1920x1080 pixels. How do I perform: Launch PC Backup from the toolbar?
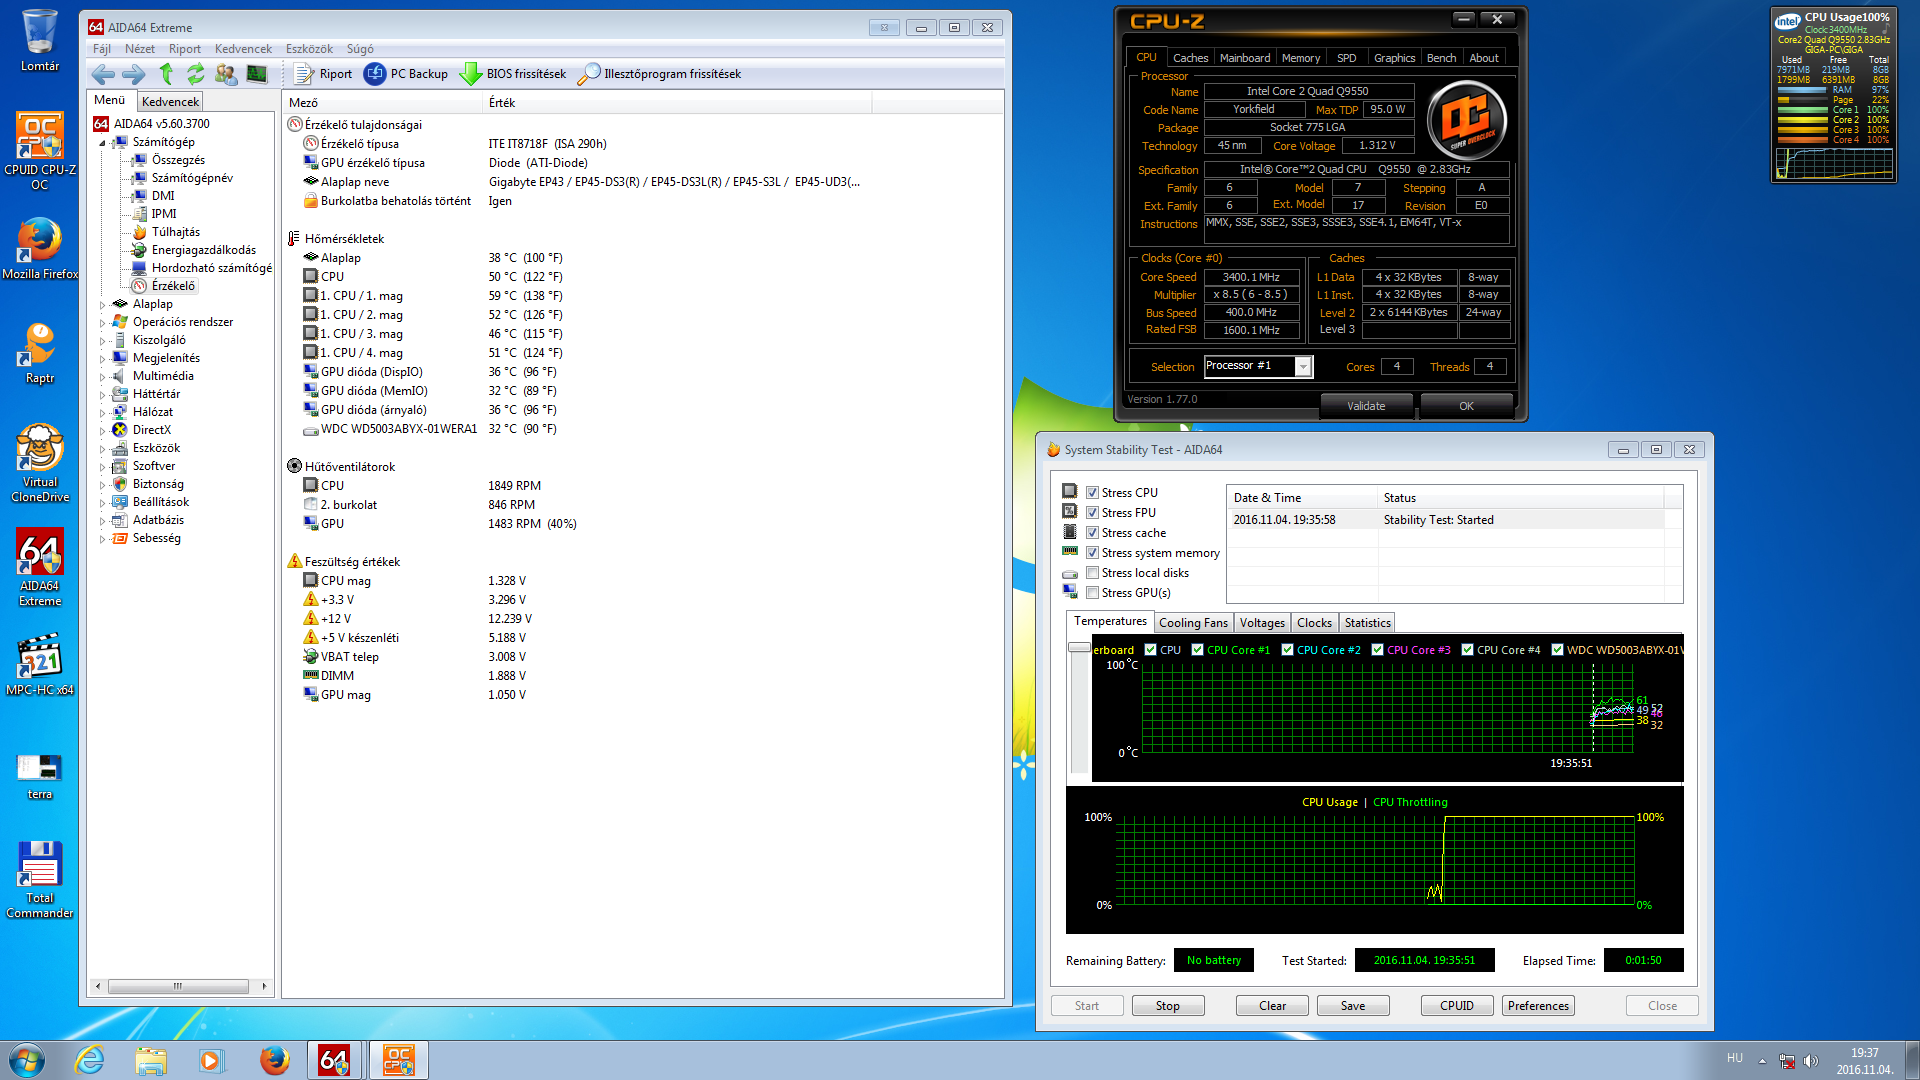pos(407,74)
